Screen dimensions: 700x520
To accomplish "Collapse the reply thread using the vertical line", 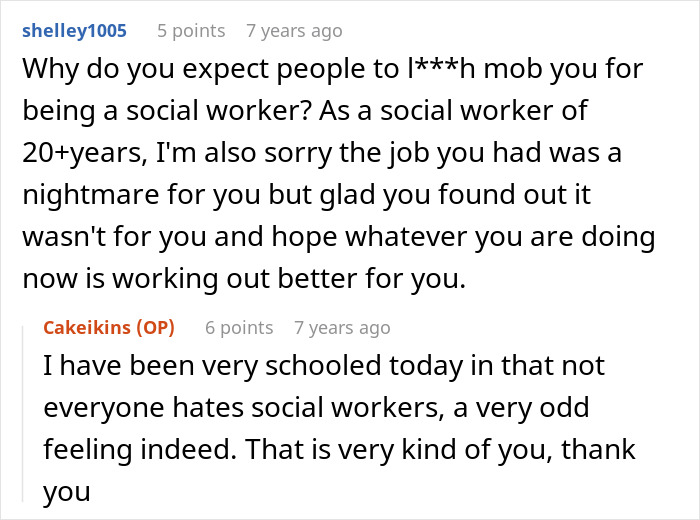I will coord(23,414).
